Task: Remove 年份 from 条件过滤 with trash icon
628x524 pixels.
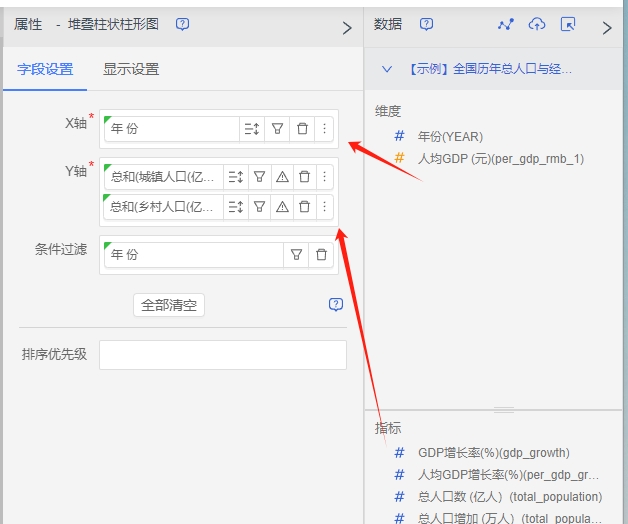Action: click(x=321, y=255)
